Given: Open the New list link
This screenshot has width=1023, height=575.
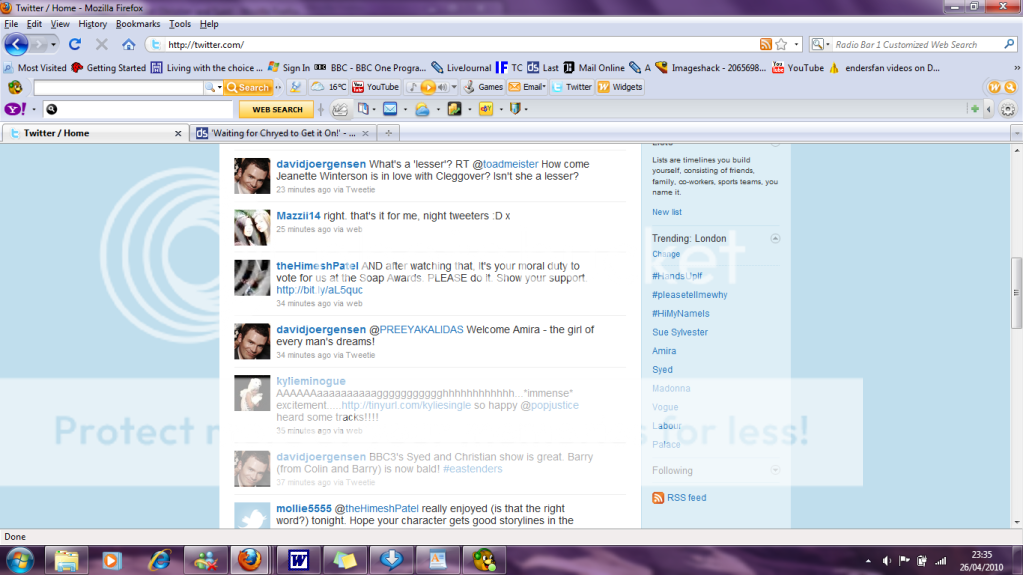Looking at the screenshot, I should (x=667, y=212).
